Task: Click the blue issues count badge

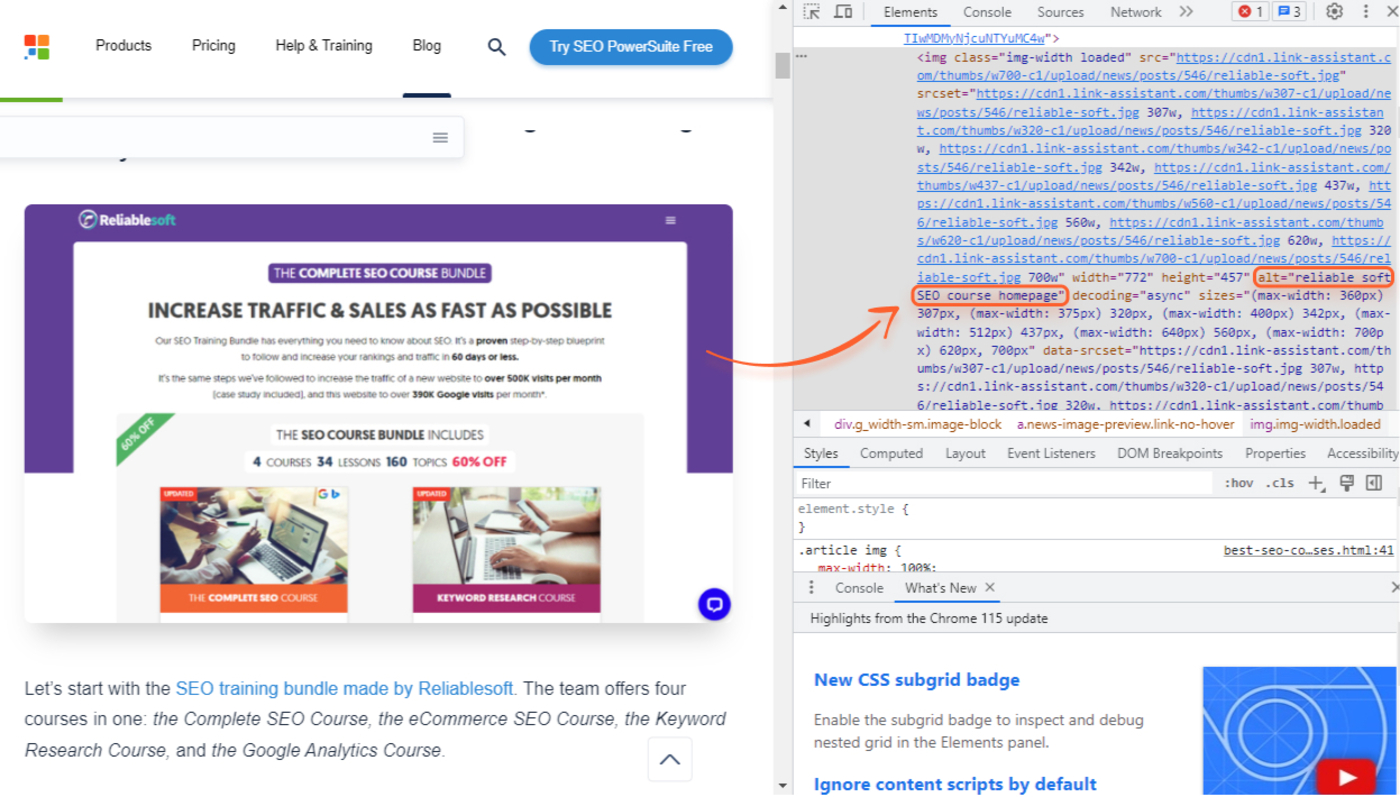Action: (x=1289, y=12)
